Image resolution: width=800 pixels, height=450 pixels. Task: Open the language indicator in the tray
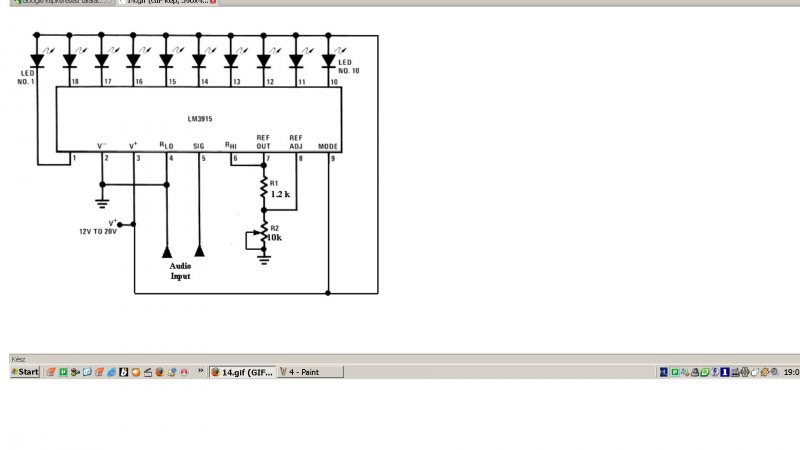pos(664,372)
